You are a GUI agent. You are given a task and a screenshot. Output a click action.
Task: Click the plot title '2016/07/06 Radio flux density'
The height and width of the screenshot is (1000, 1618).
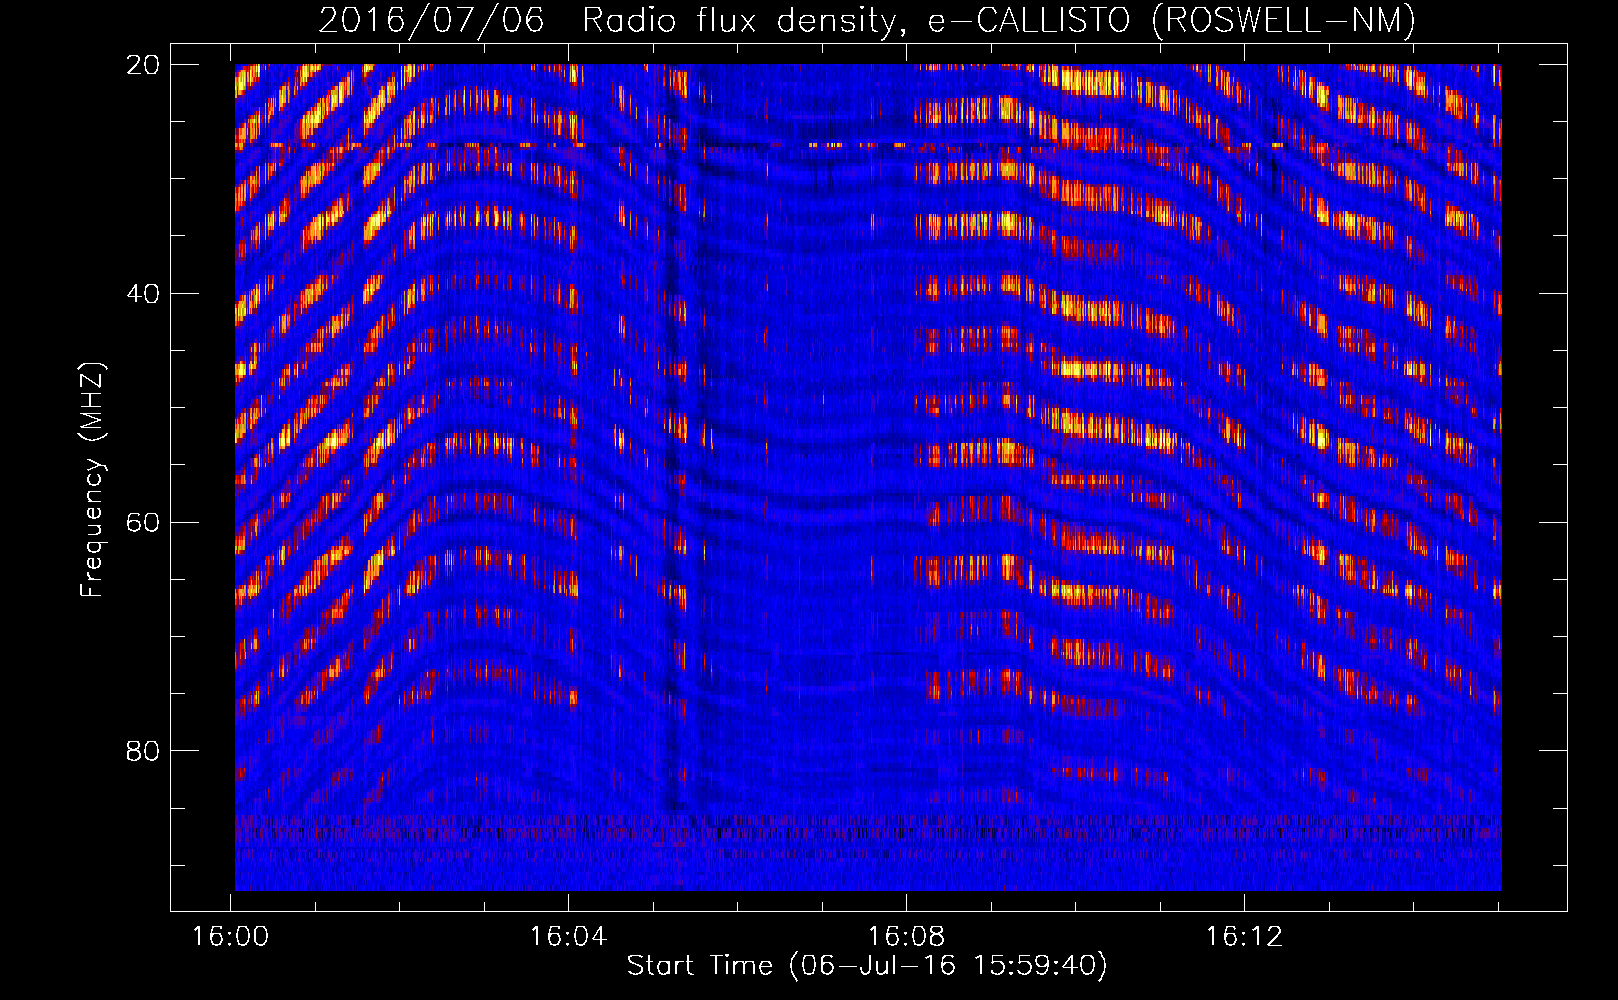point(866,20)
